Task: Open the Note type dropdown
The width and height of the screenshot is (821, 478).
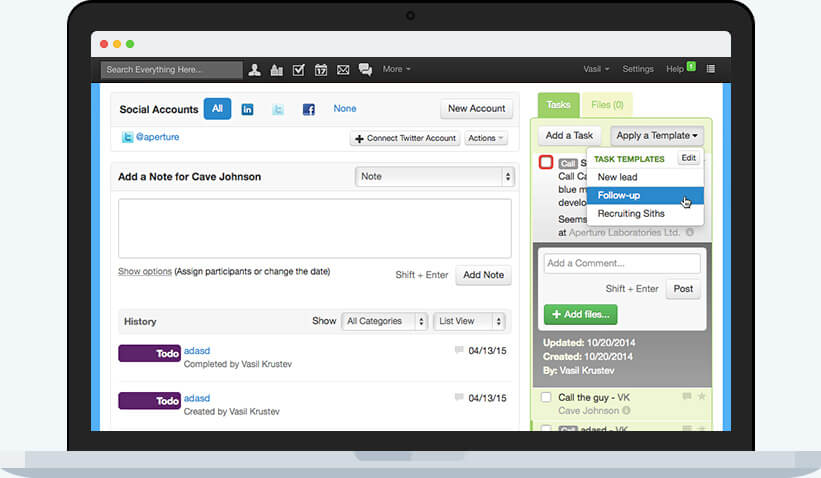Action: (x=434, y=177)
